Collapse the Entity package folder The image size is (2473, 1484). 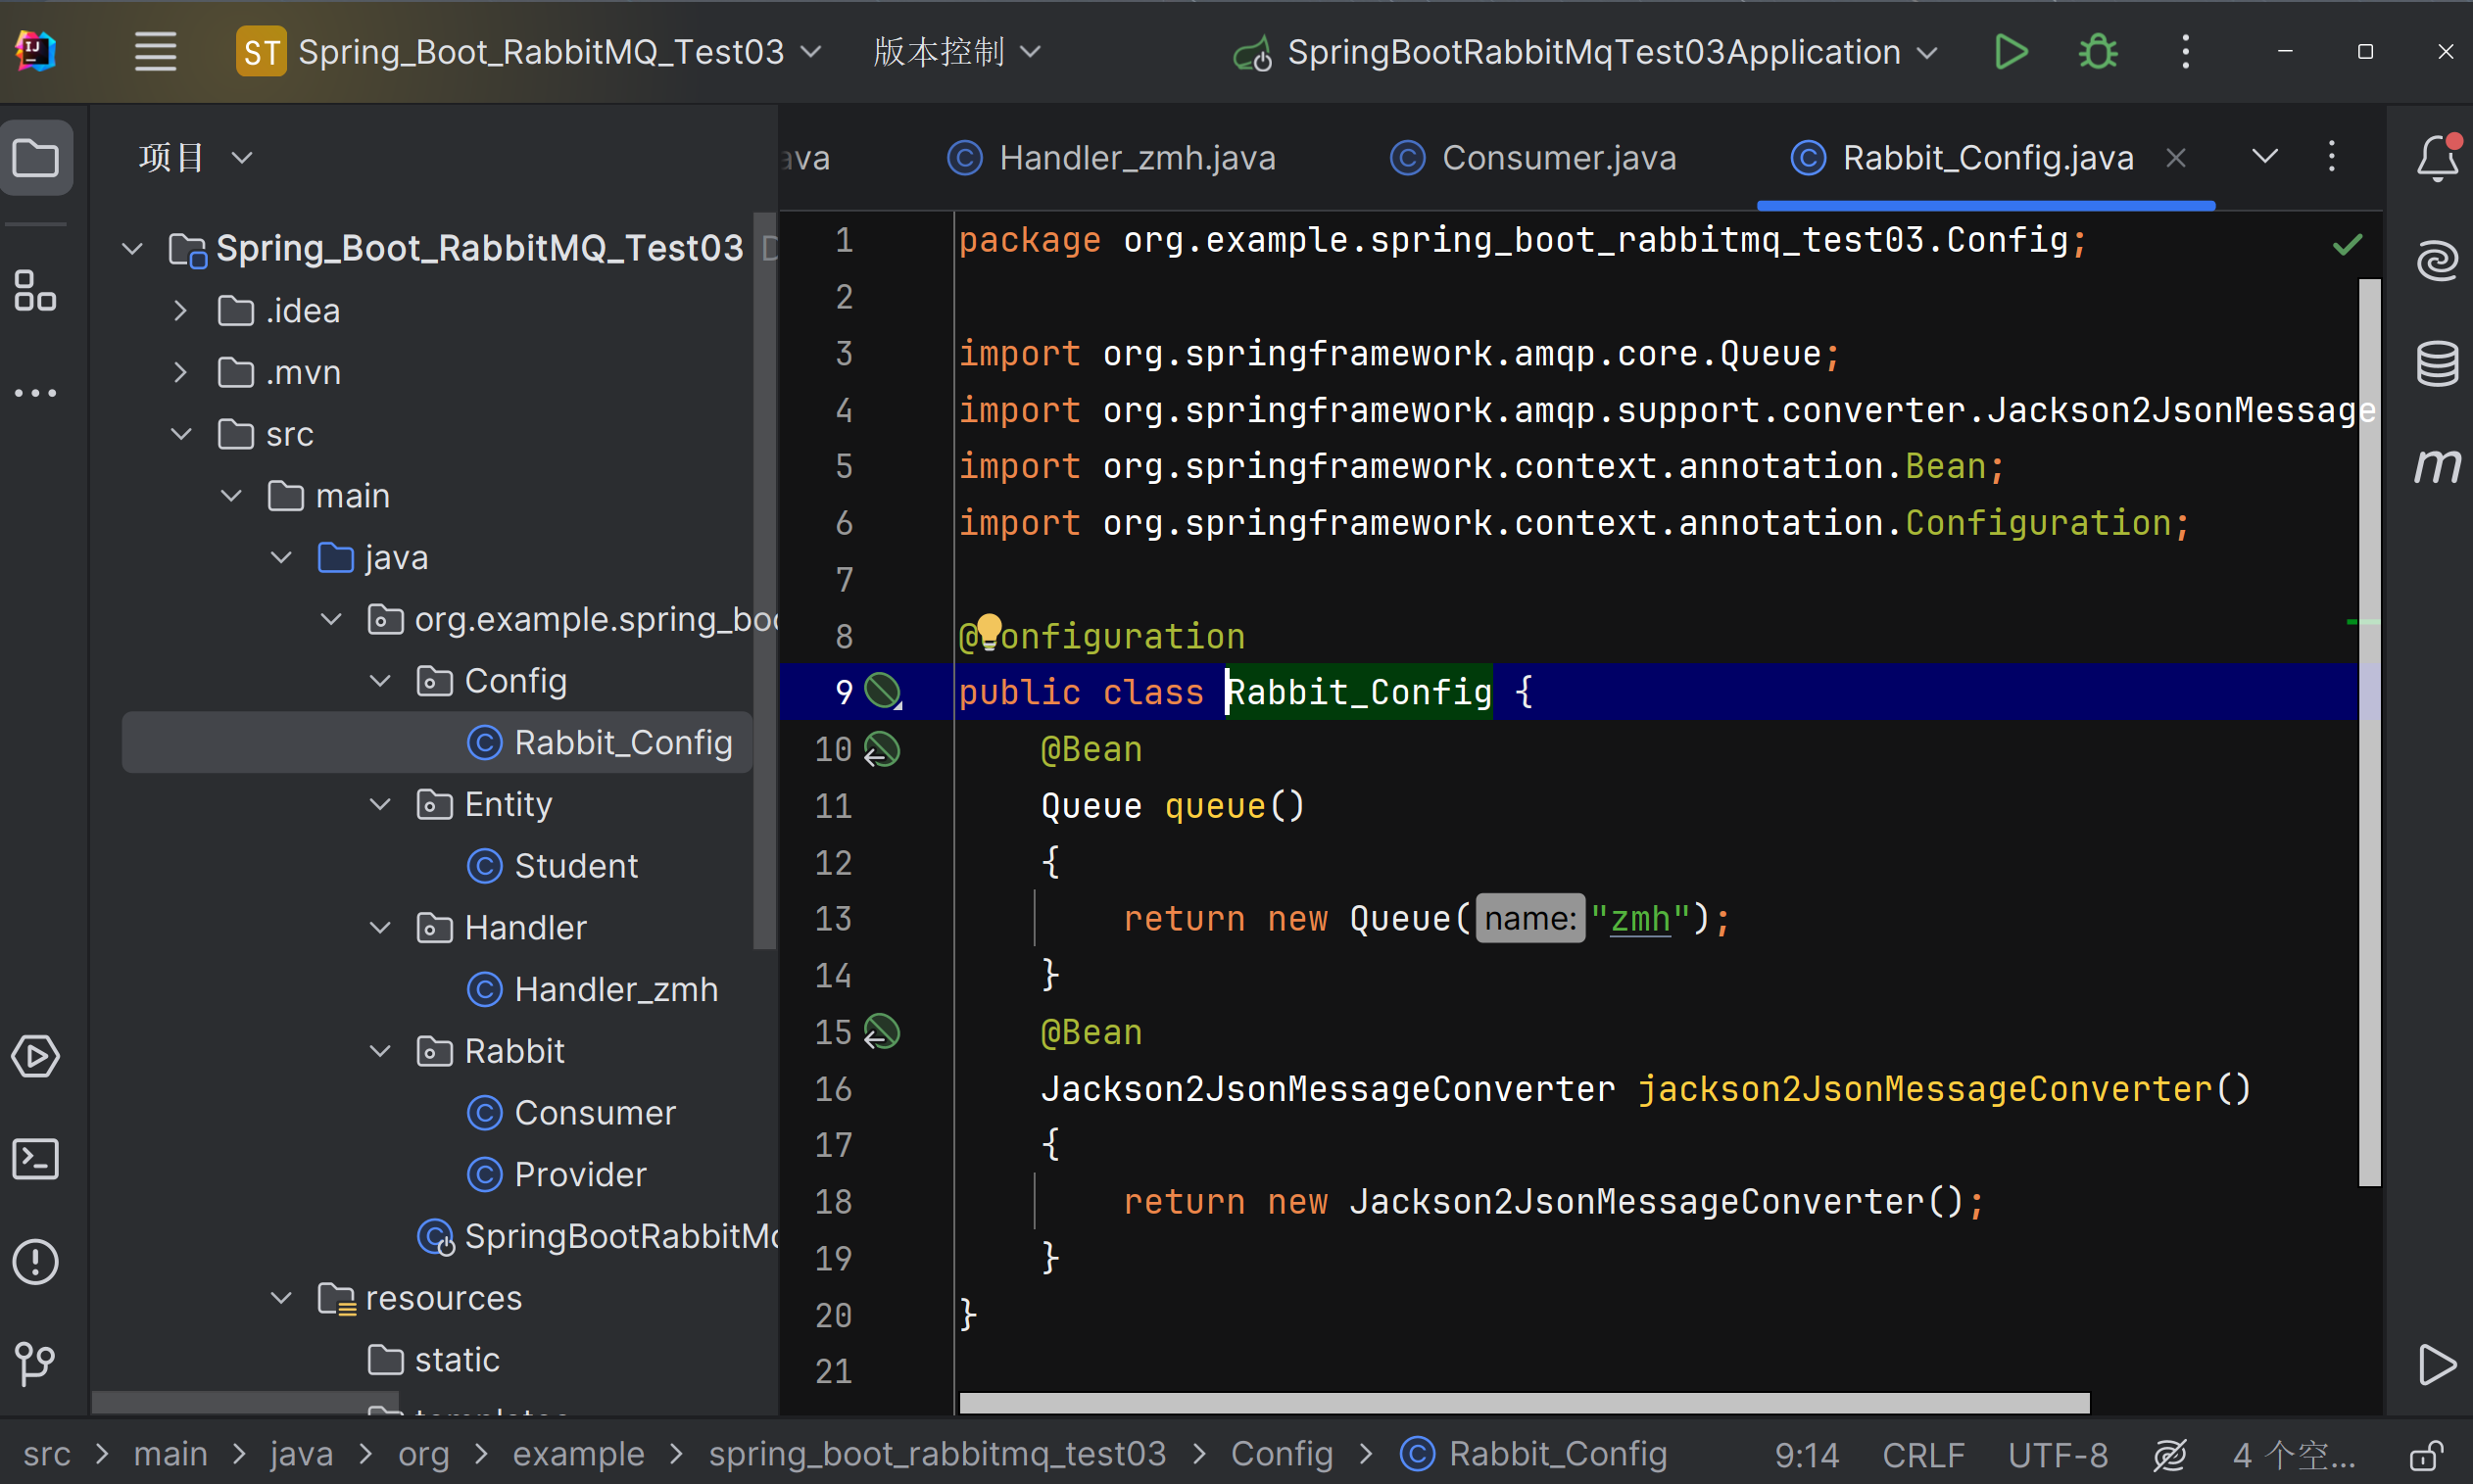click(x=380, y=805)
